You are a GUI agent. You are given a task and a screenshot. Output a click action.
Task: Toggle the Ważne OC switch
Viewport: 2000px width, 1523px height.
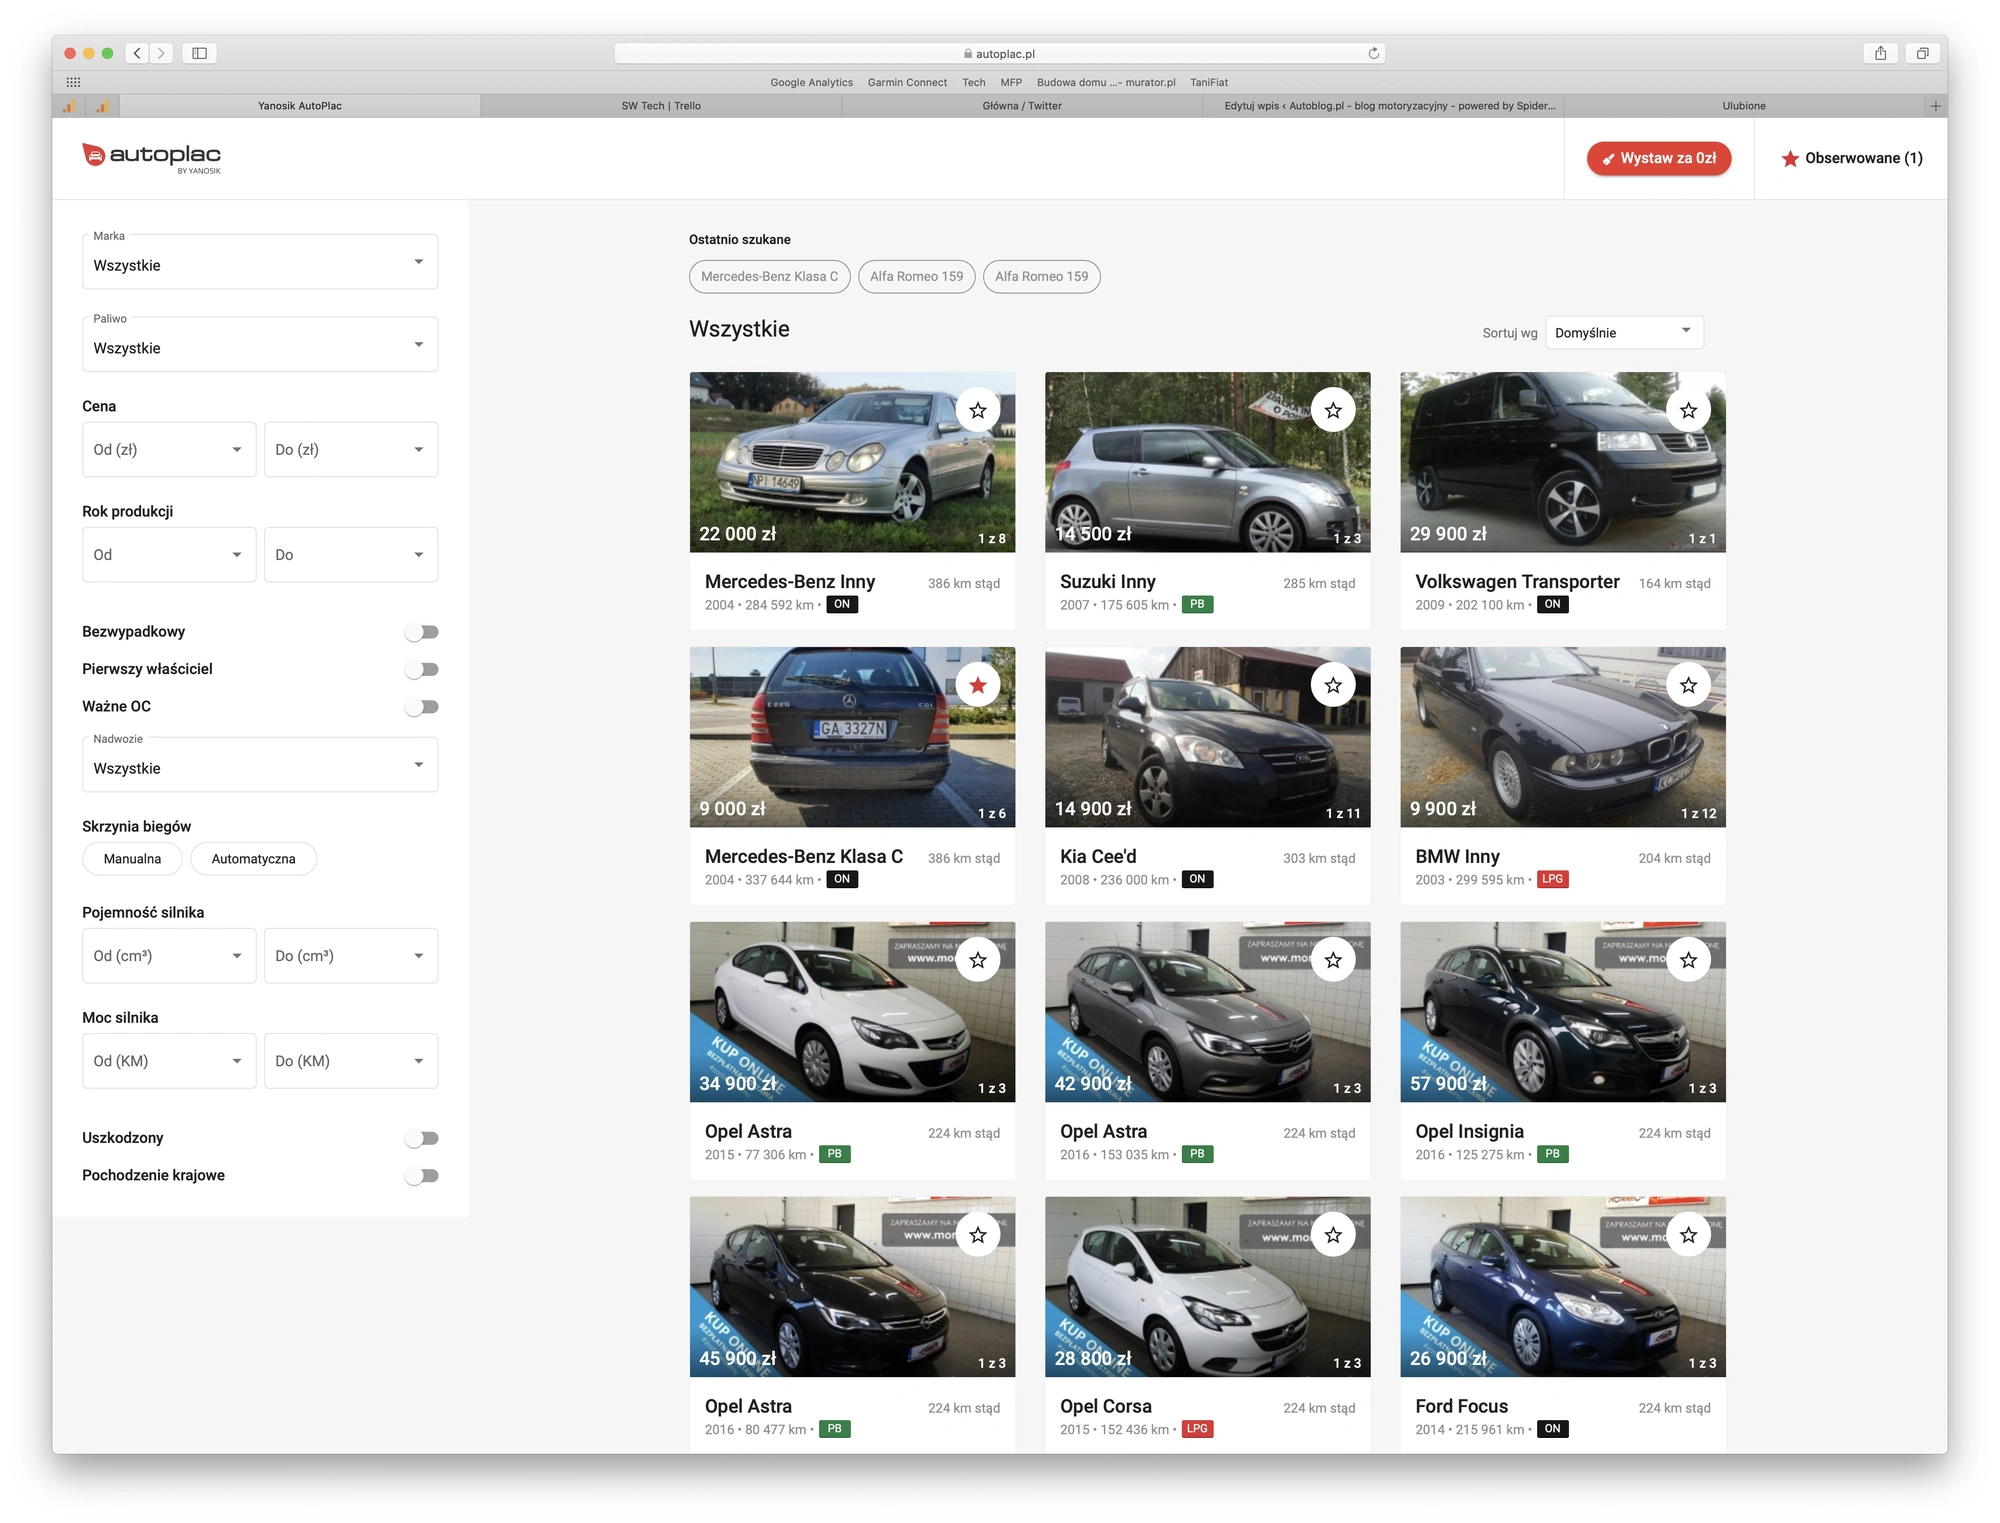click(x=422, y=707)
